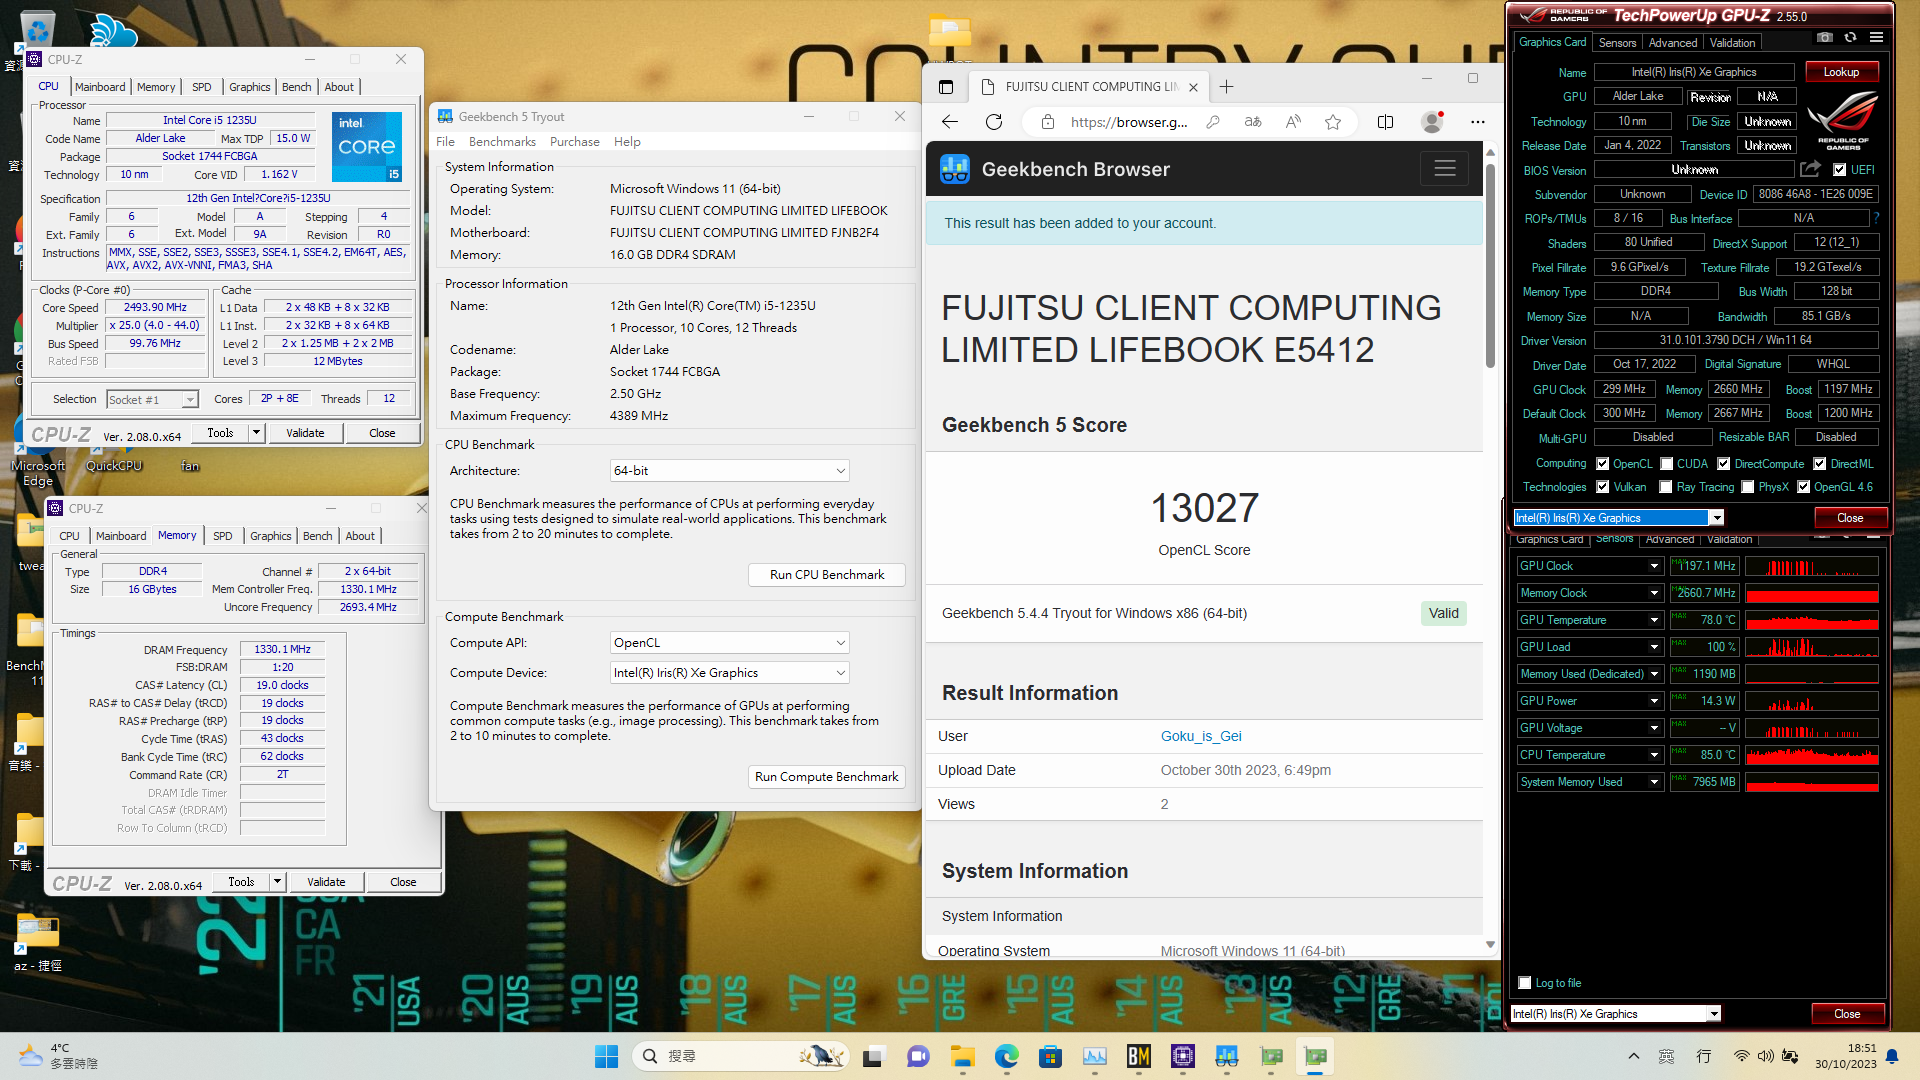This screenshot has height=1080, width=1920.
Task: Toggle the OpenCL checkbox in GPU-Z
Action: [1603, 464]
